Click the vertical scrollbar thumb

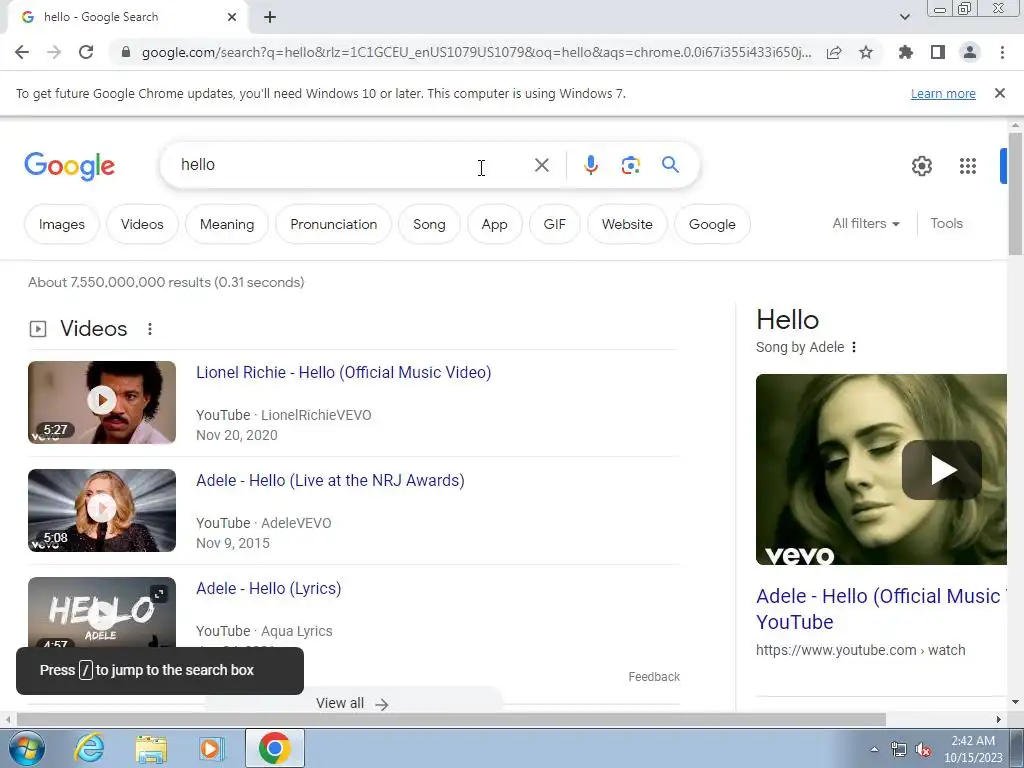coord(1015,193)
